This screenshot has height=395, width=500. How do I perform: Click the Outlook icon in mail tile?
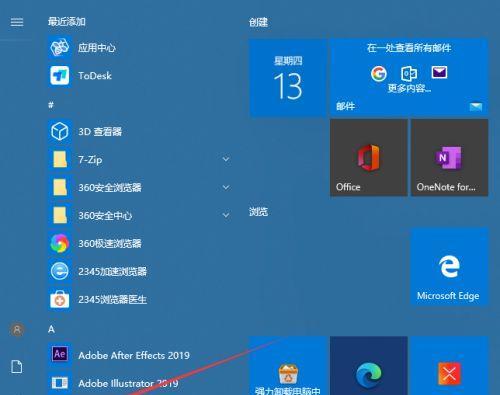click(x=409, y=73)
